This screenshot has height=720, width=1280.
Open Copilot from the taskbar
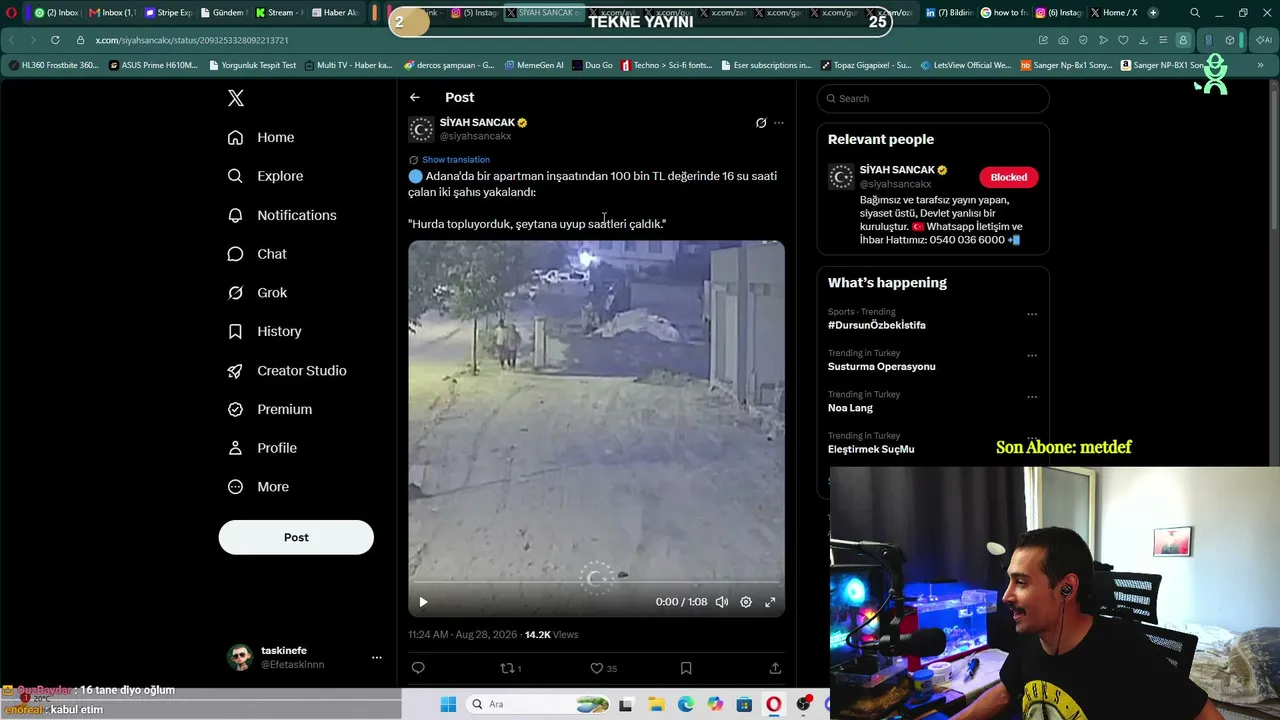tap(715, 704)
